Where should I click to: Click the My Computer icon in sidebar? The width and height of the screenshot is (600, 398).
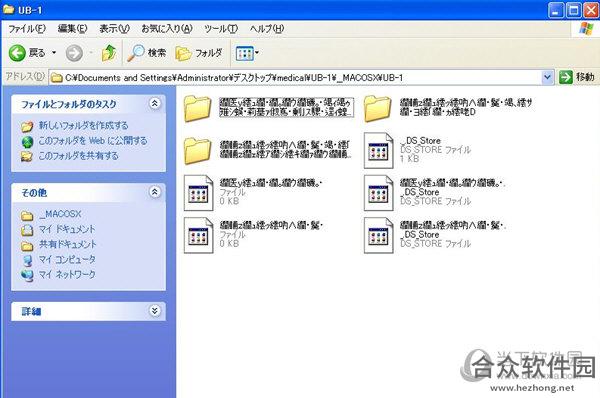[28, 260]
